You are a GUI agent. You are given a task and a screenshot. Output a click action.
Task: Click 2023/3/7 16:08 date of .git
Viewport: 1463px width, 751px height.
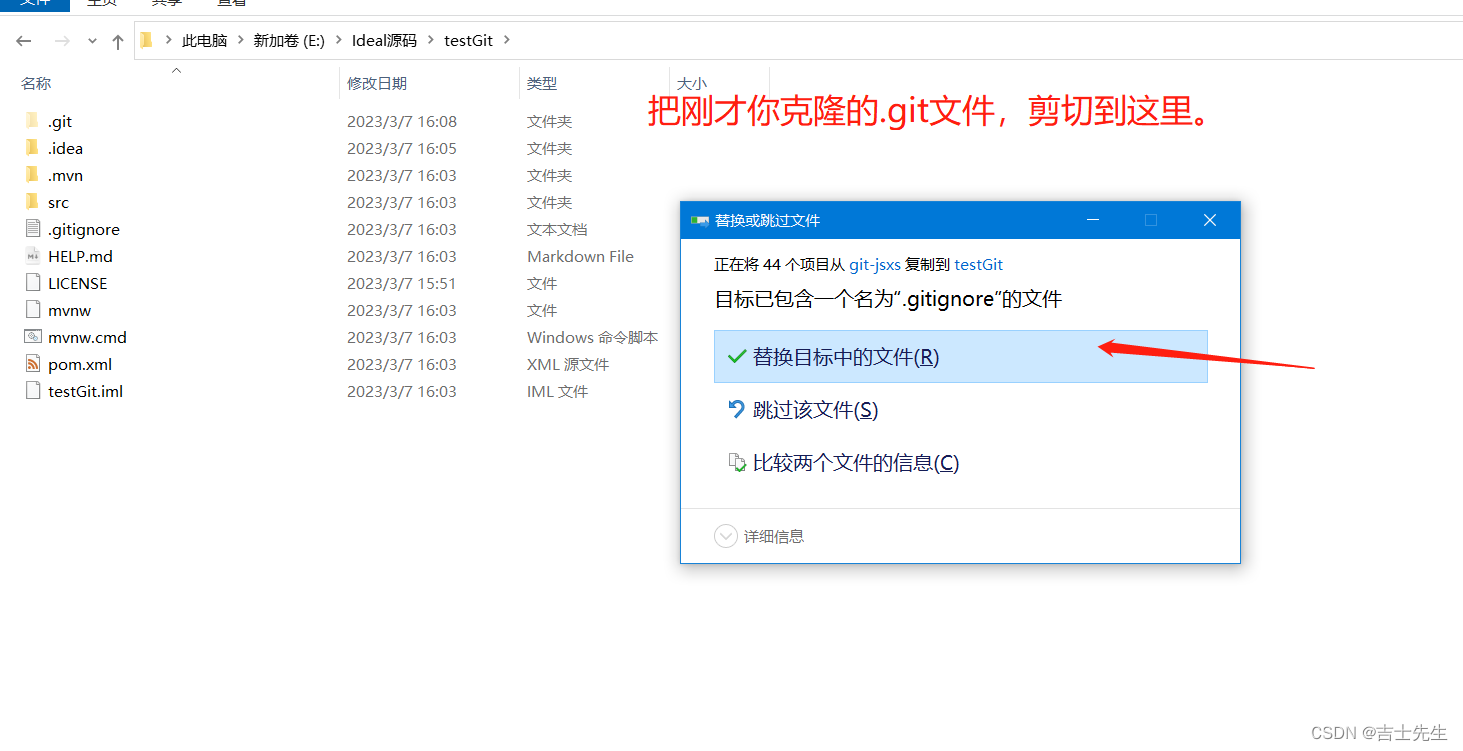(402, 121)
